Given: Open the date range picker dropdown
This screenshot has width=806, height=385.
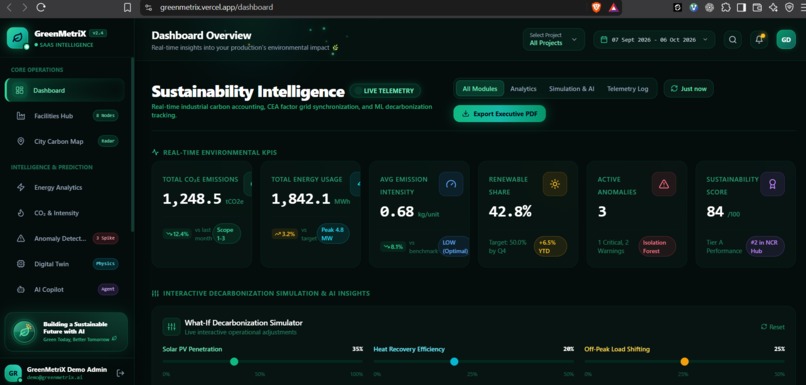Looking at the screenshot, I should 654,40.
